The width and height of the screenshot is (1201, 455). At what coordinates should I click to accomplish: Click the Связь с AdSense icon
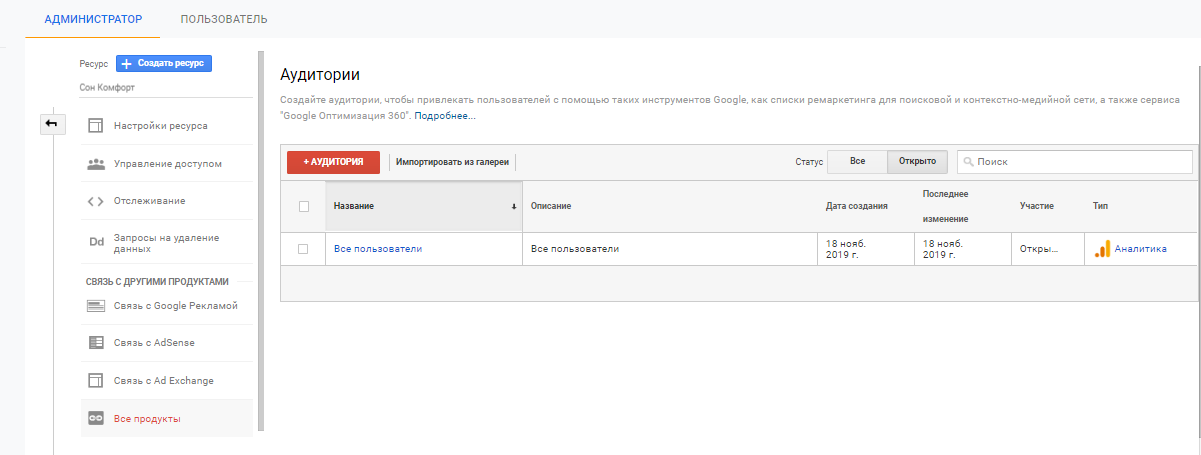pyautogui.click(x=96, y=343)
